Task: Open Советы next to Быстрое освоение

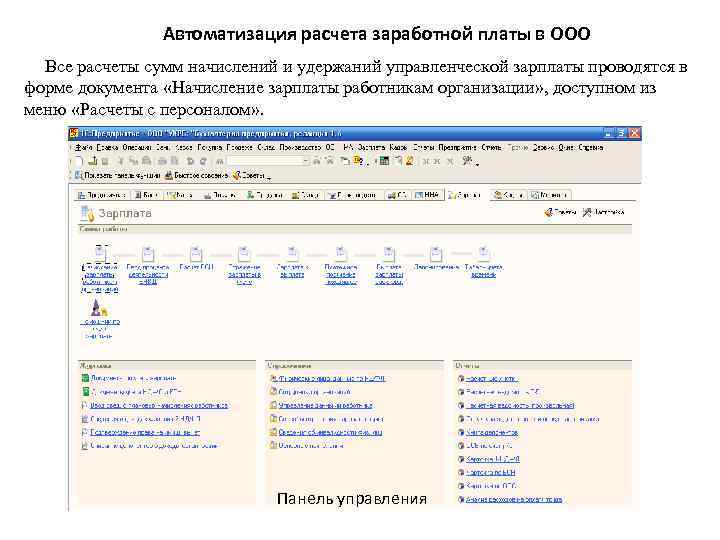Action: [249, 175]
